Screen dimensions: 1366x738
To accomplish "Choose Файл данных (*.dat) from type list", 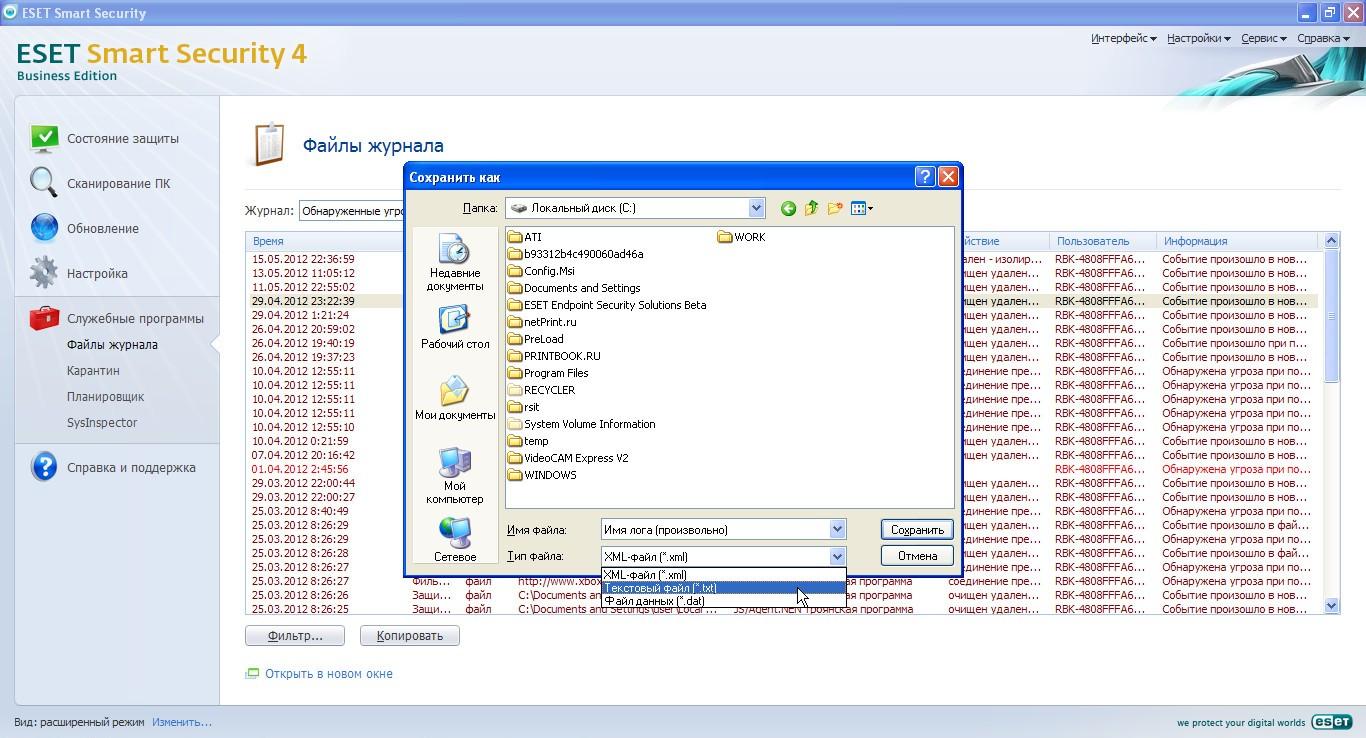I will tap(723, 601).
